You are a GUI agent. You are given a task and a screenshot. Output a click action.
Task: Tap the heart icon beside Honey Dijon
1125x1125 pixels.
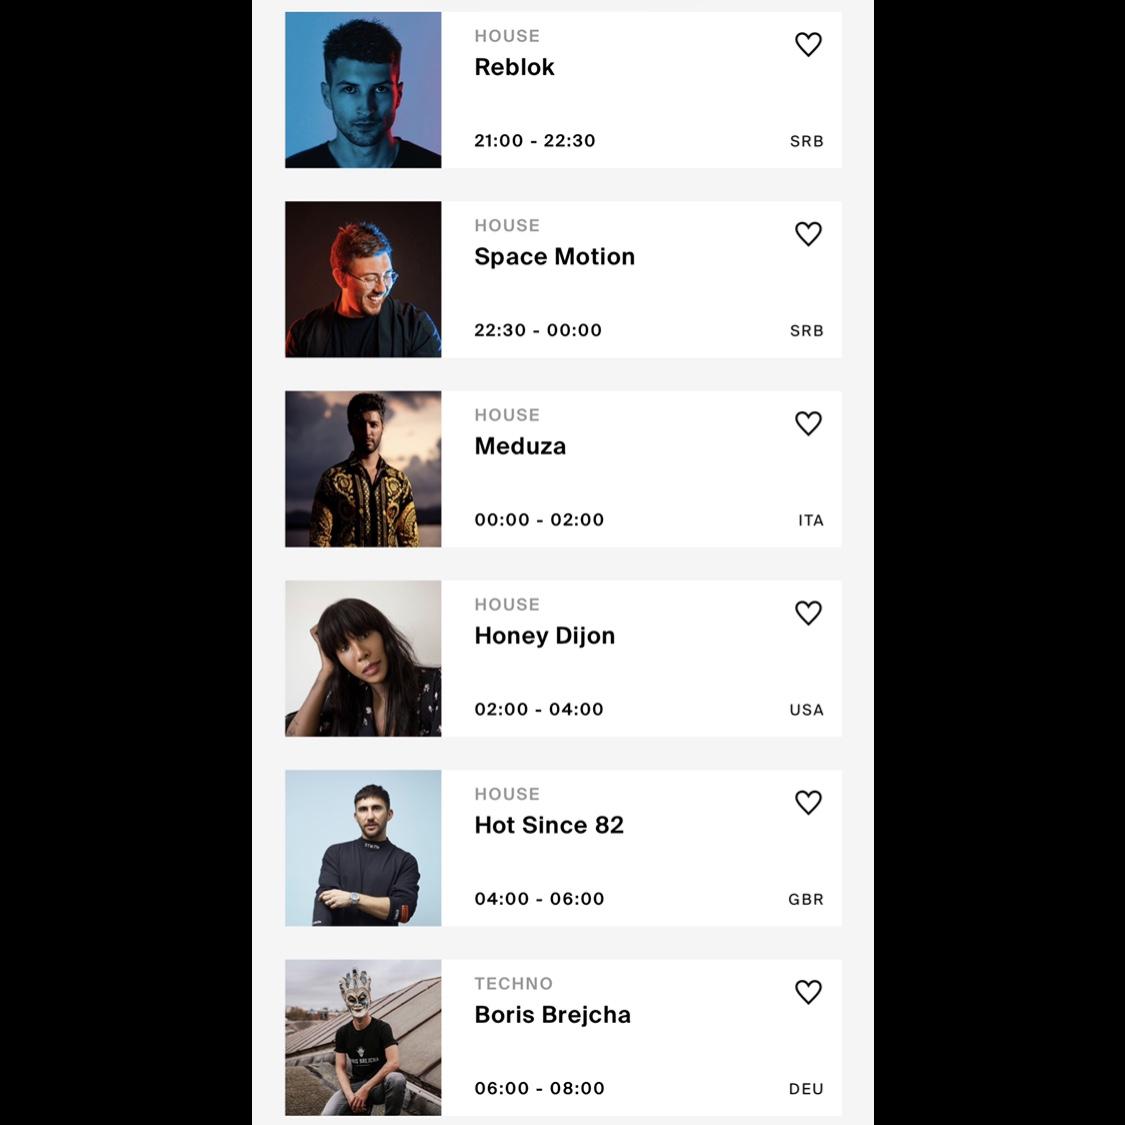pos(808,613)
